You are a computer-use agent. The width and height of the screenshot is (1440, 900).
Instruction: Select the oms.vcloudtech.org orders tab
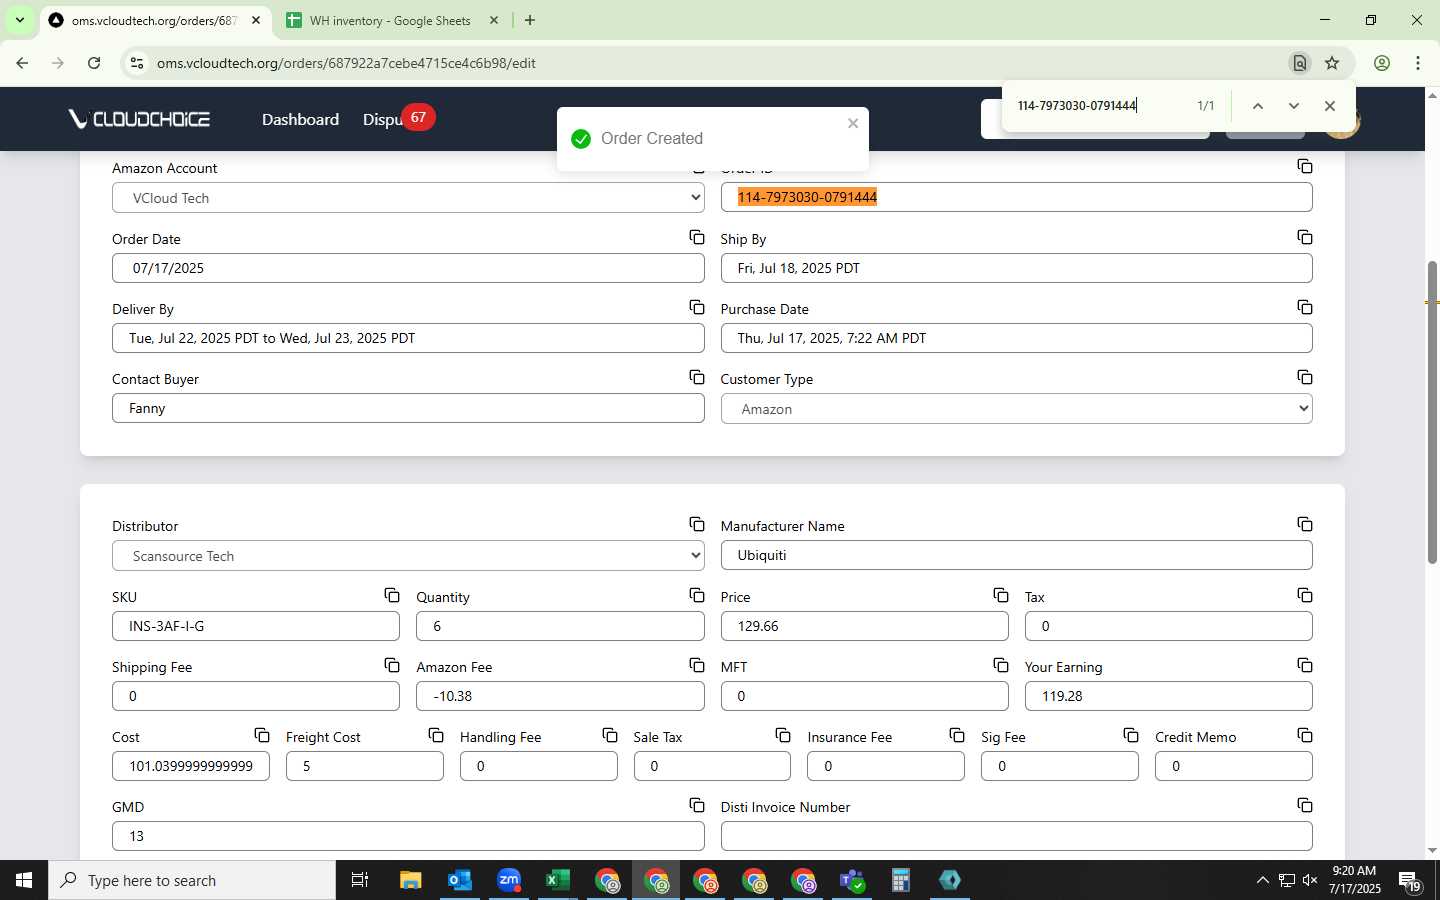tap(155, 20)
